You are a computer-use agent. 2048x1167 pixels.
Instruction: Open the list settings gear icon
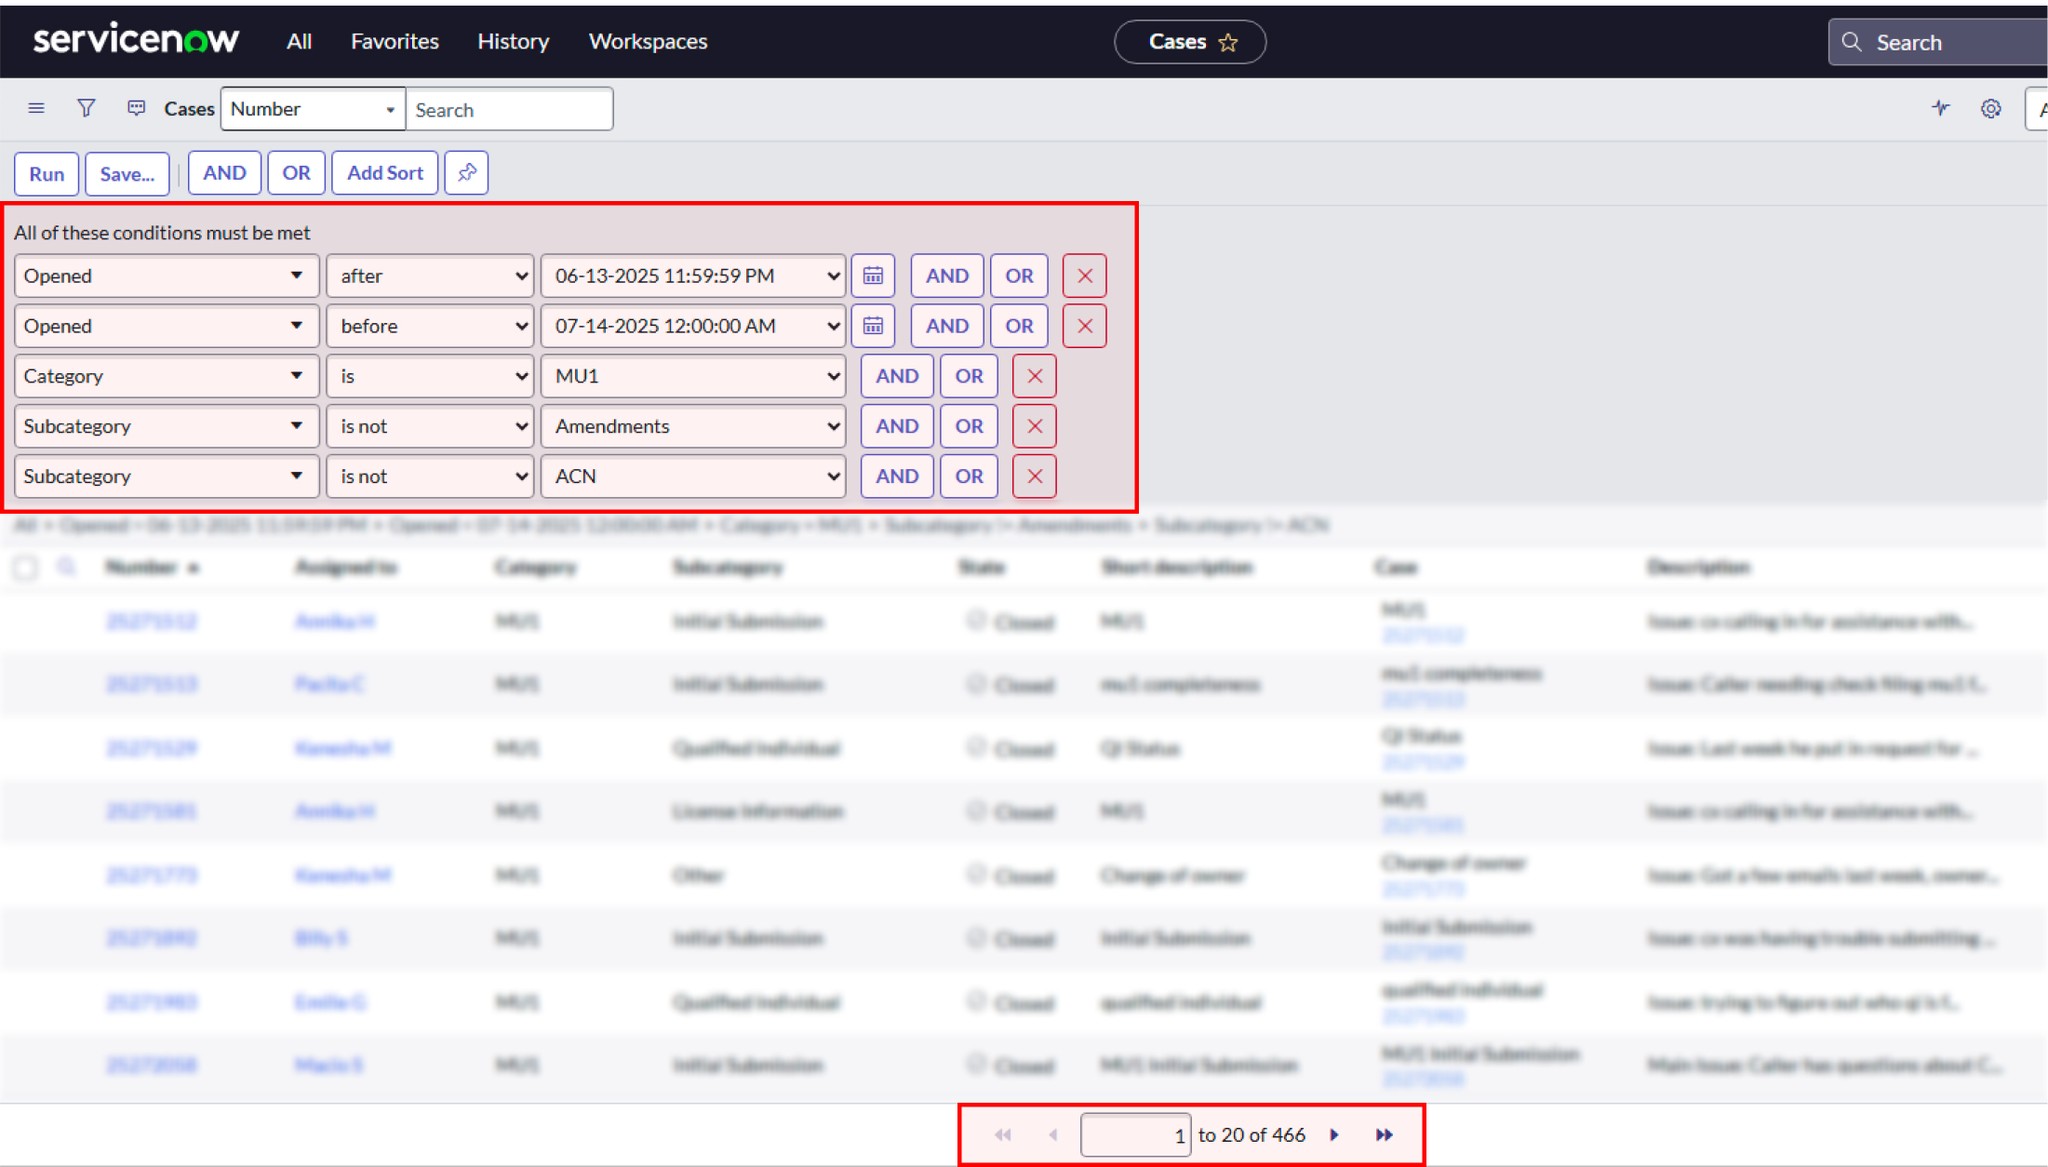[x=1990, y=109]
